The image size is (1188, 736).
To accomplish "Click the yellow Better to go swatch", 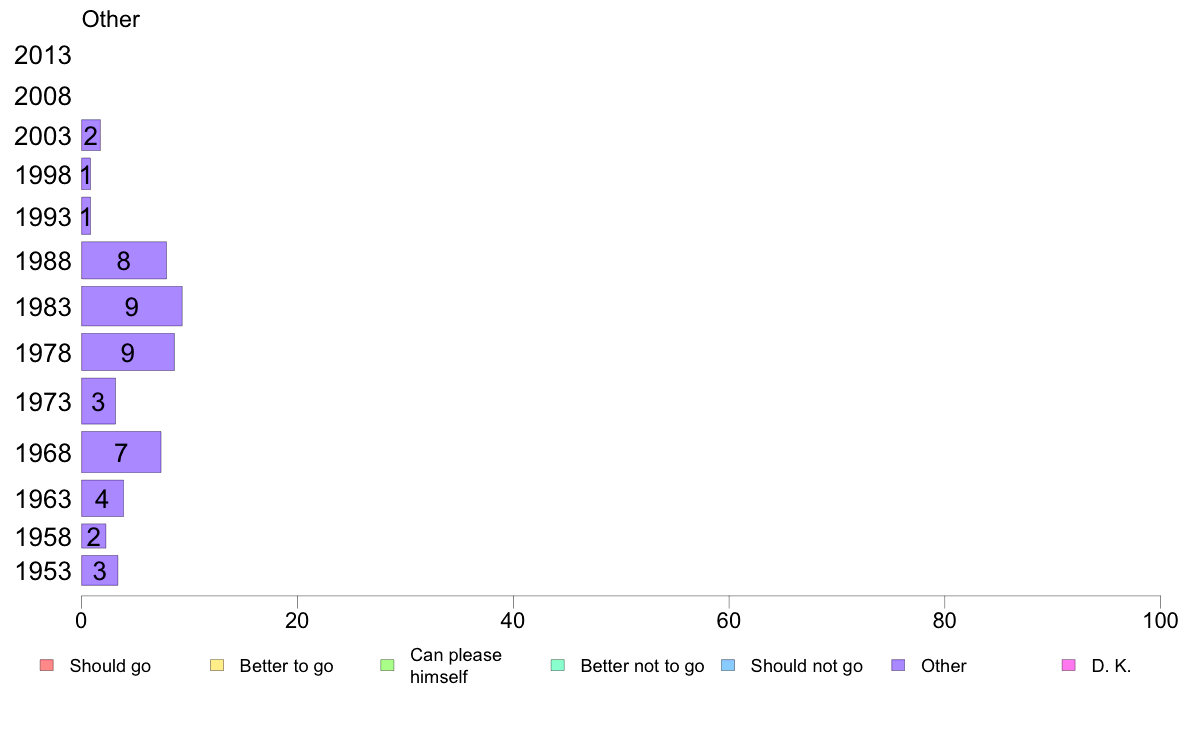I will 217,666.
